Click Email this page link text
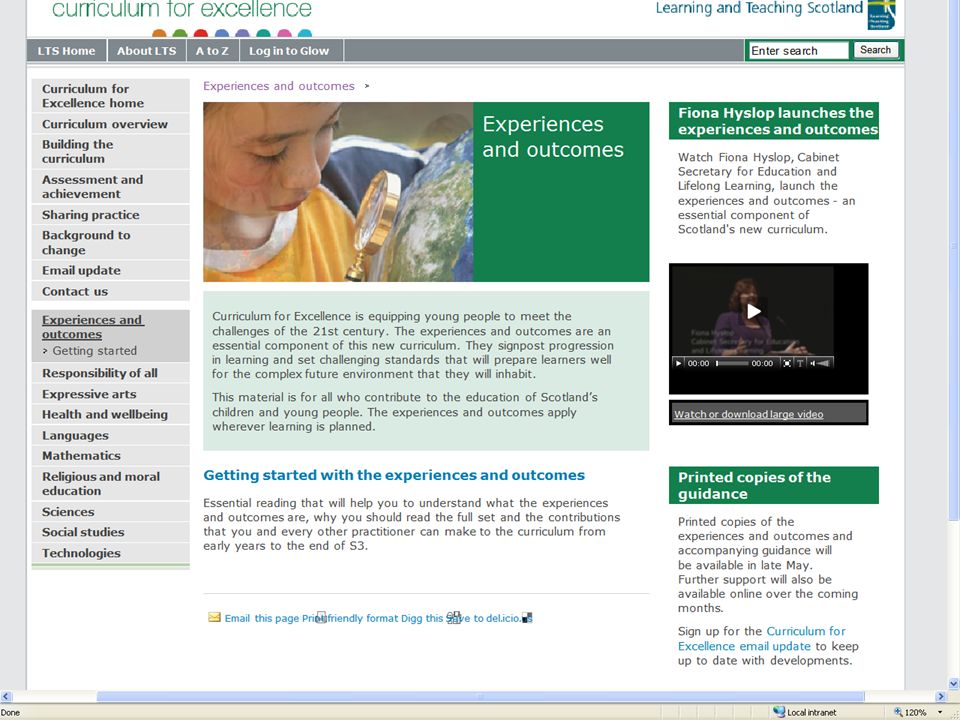The width and height of the screenshot is (960, 720). (x=261, y=618)
